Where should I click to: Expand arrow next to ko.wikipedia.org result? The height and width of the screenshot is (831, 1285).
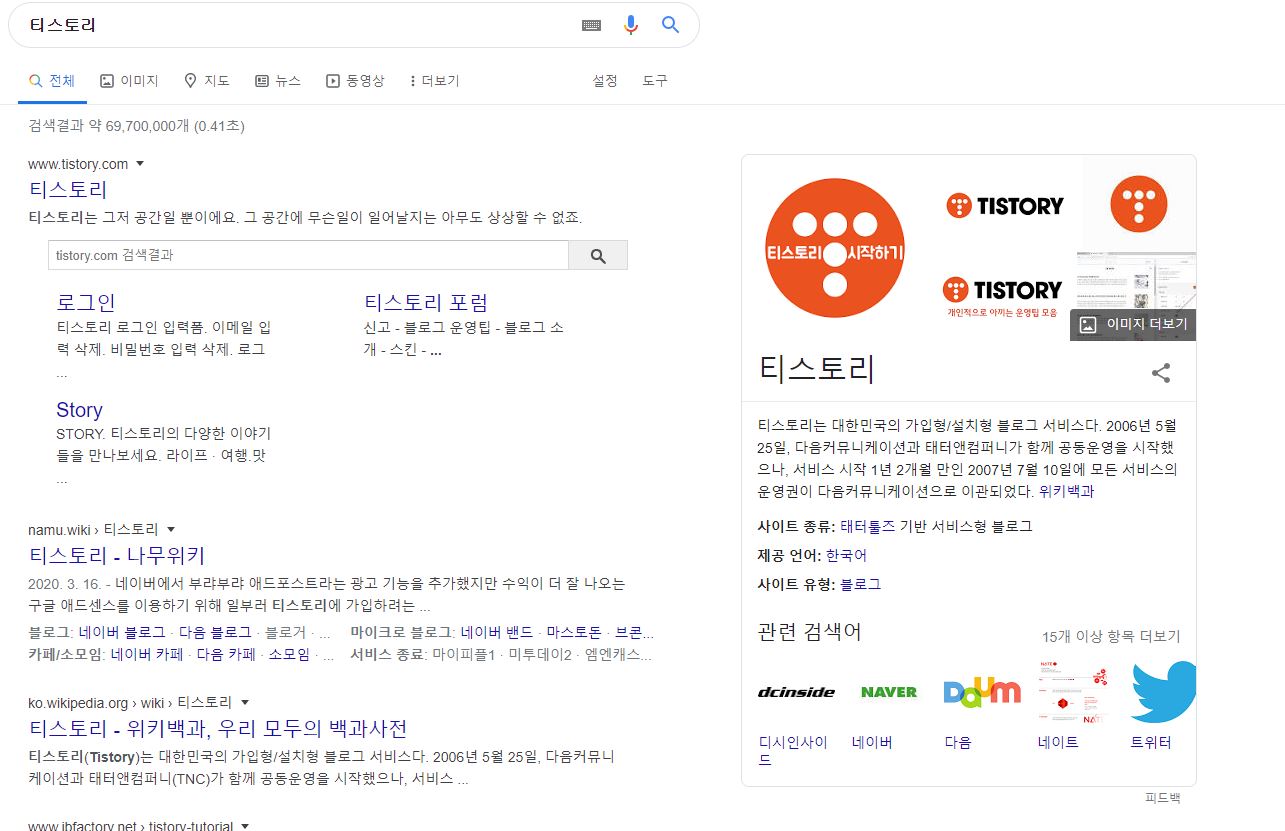[244, 703]
